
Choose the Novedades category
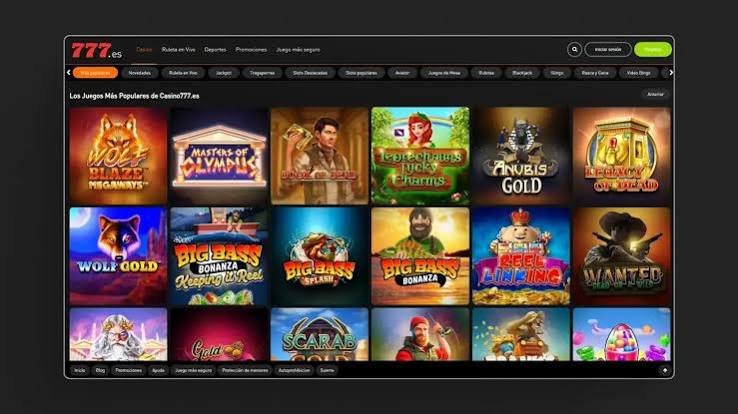[140, 73]
